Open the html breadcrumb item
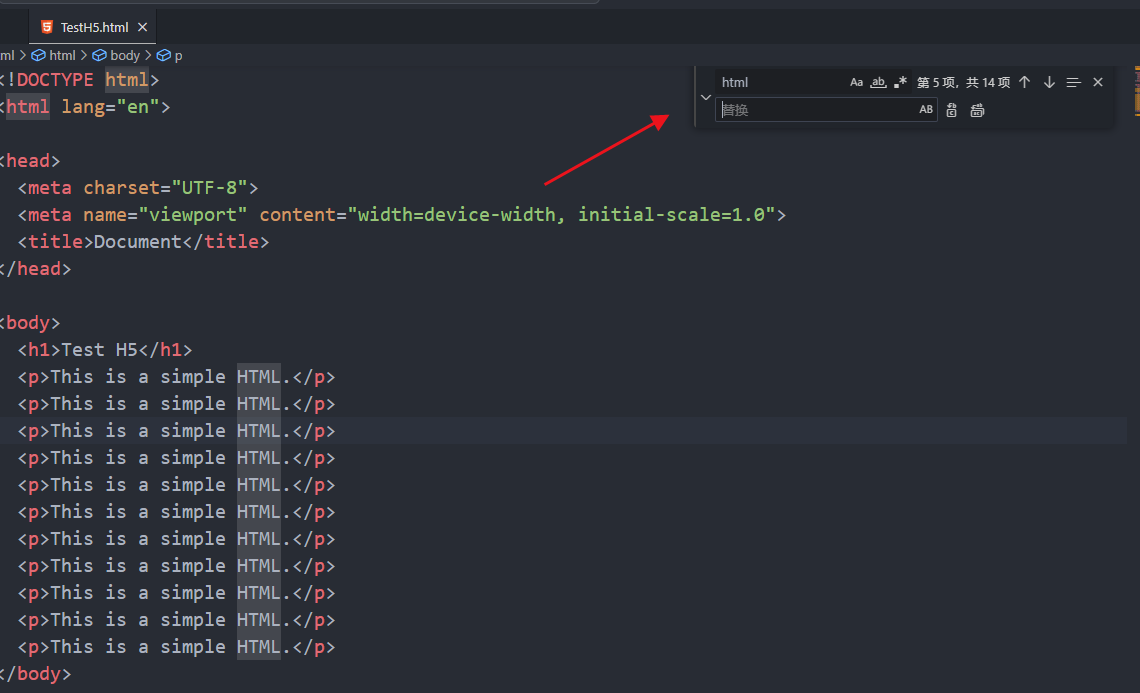 point(54,55)
